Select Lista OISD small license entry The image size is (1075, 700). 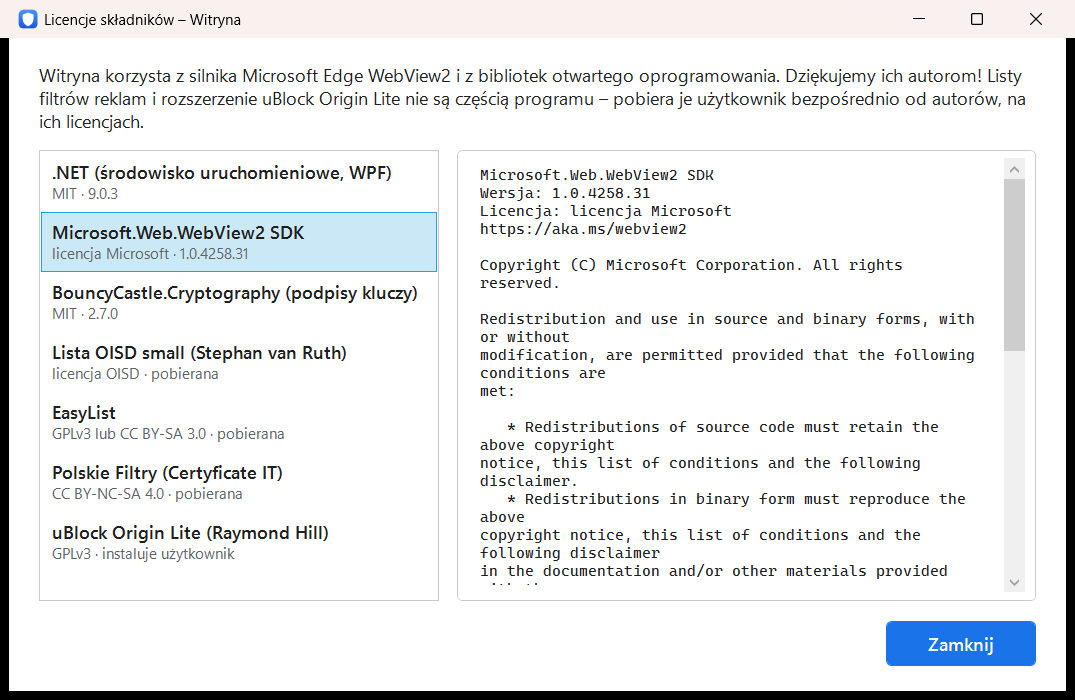[x=239, y=362]
